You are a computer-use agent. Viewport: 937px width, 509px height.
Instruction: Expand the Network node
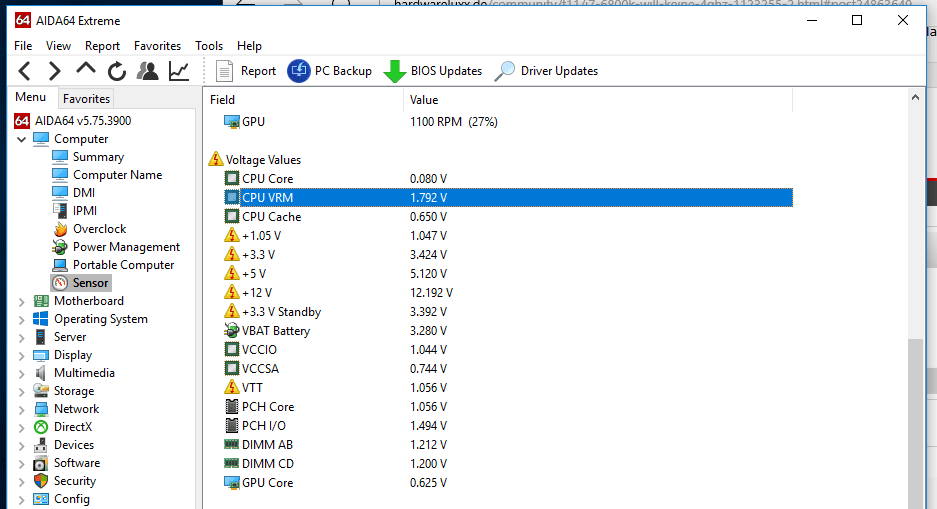pyautogui.click(x=22, y=410)
